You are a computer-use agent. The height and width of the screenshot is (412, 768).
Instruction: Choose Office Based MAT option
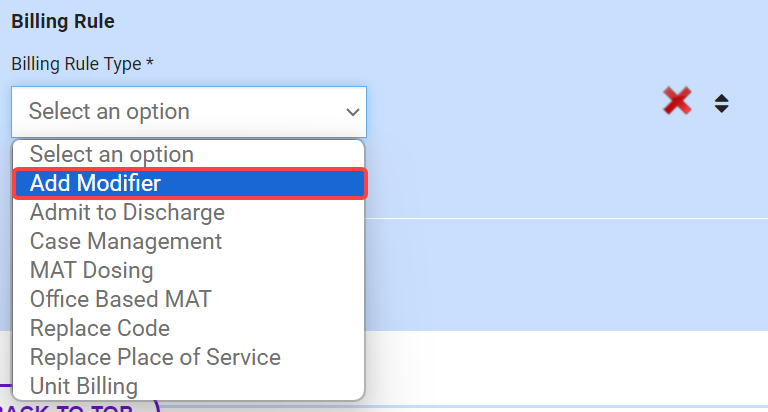(x=121, y=300)
